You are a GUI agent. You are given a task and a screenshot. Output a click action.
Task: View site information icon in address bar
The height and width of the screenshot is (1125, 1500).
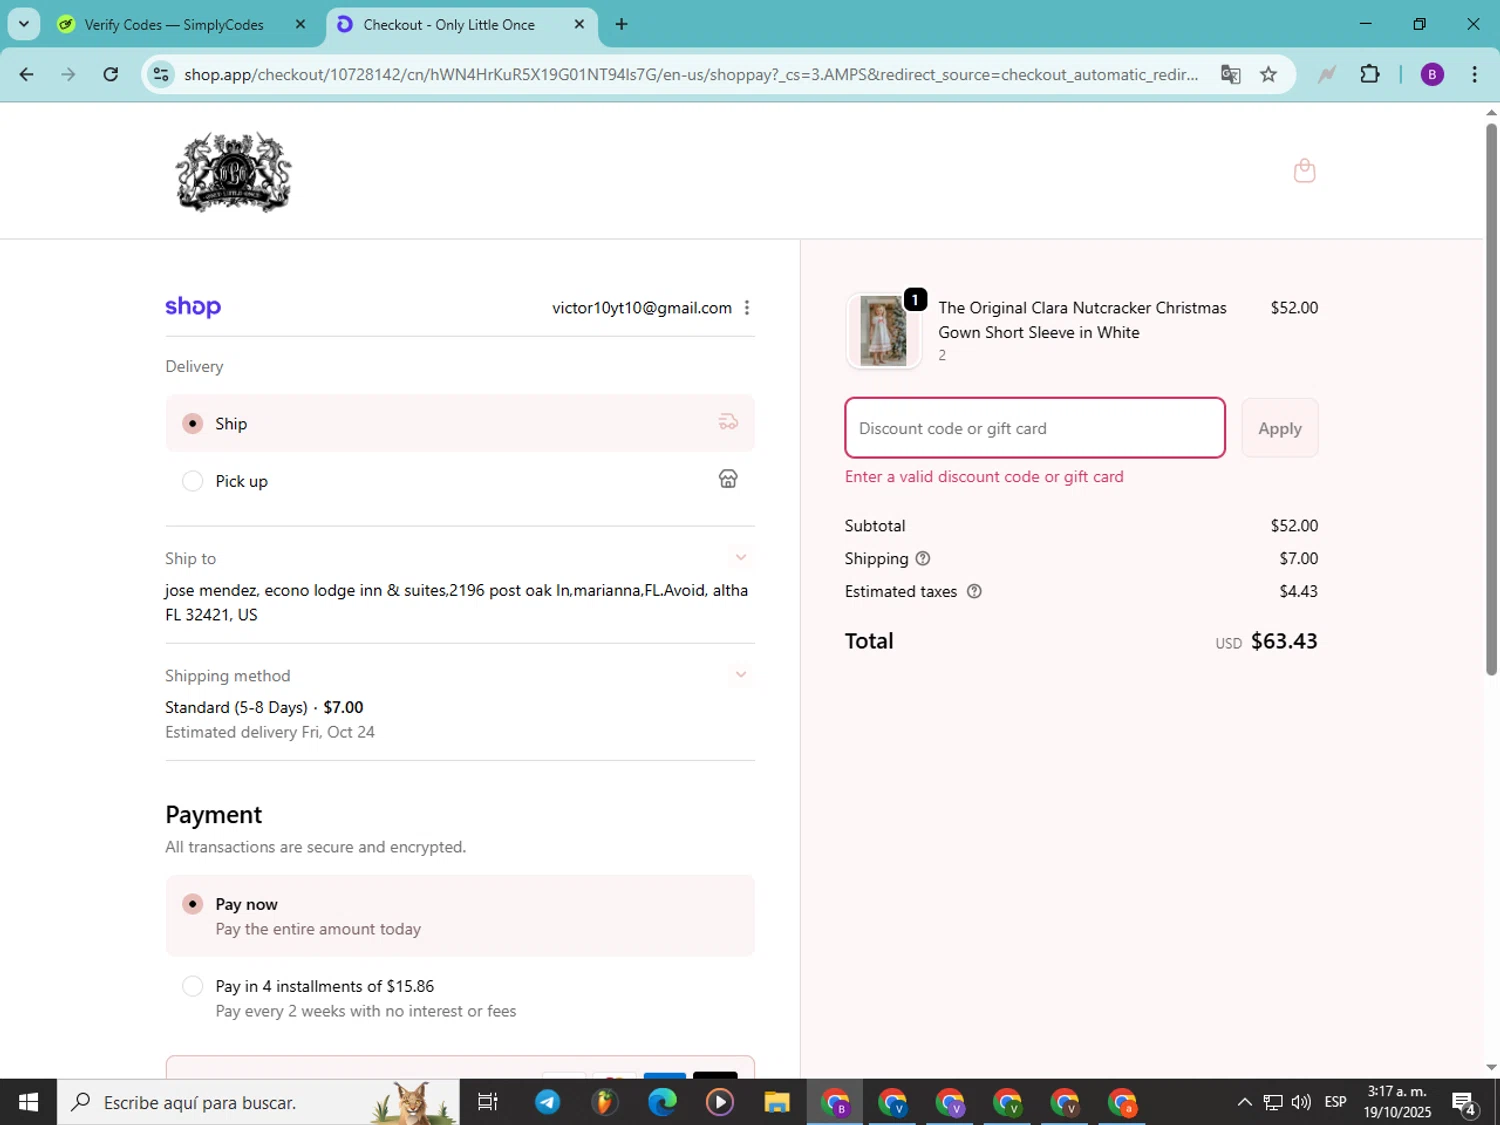161,74
